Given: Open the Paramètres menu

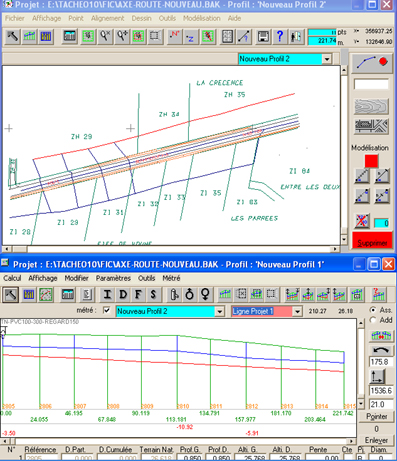Looking at the screenshot, I should coord(113,278).
